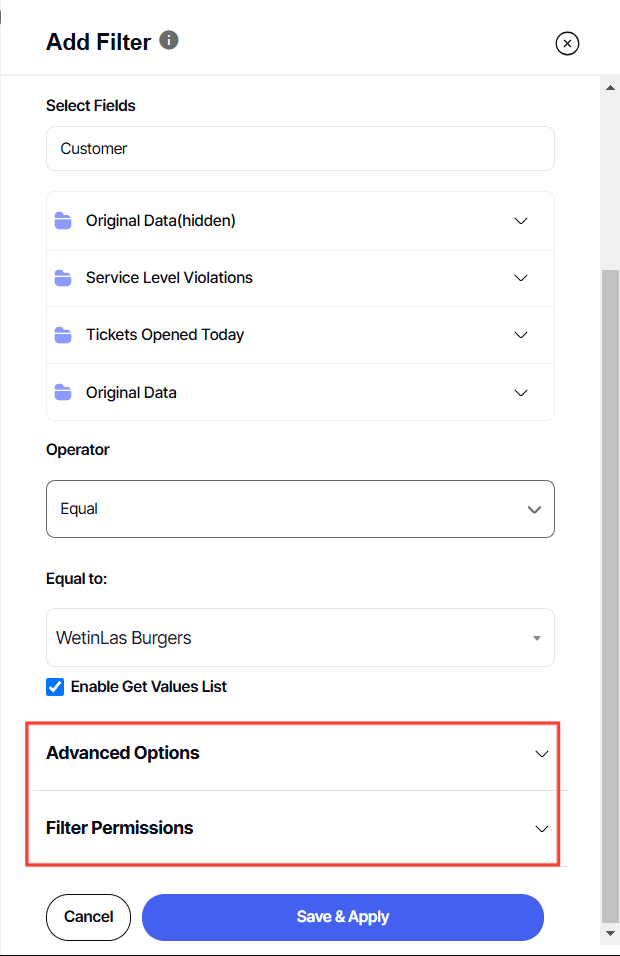
Task: Click the Tickets Opened Today folder icon
Action: click(x=63, y=335)
